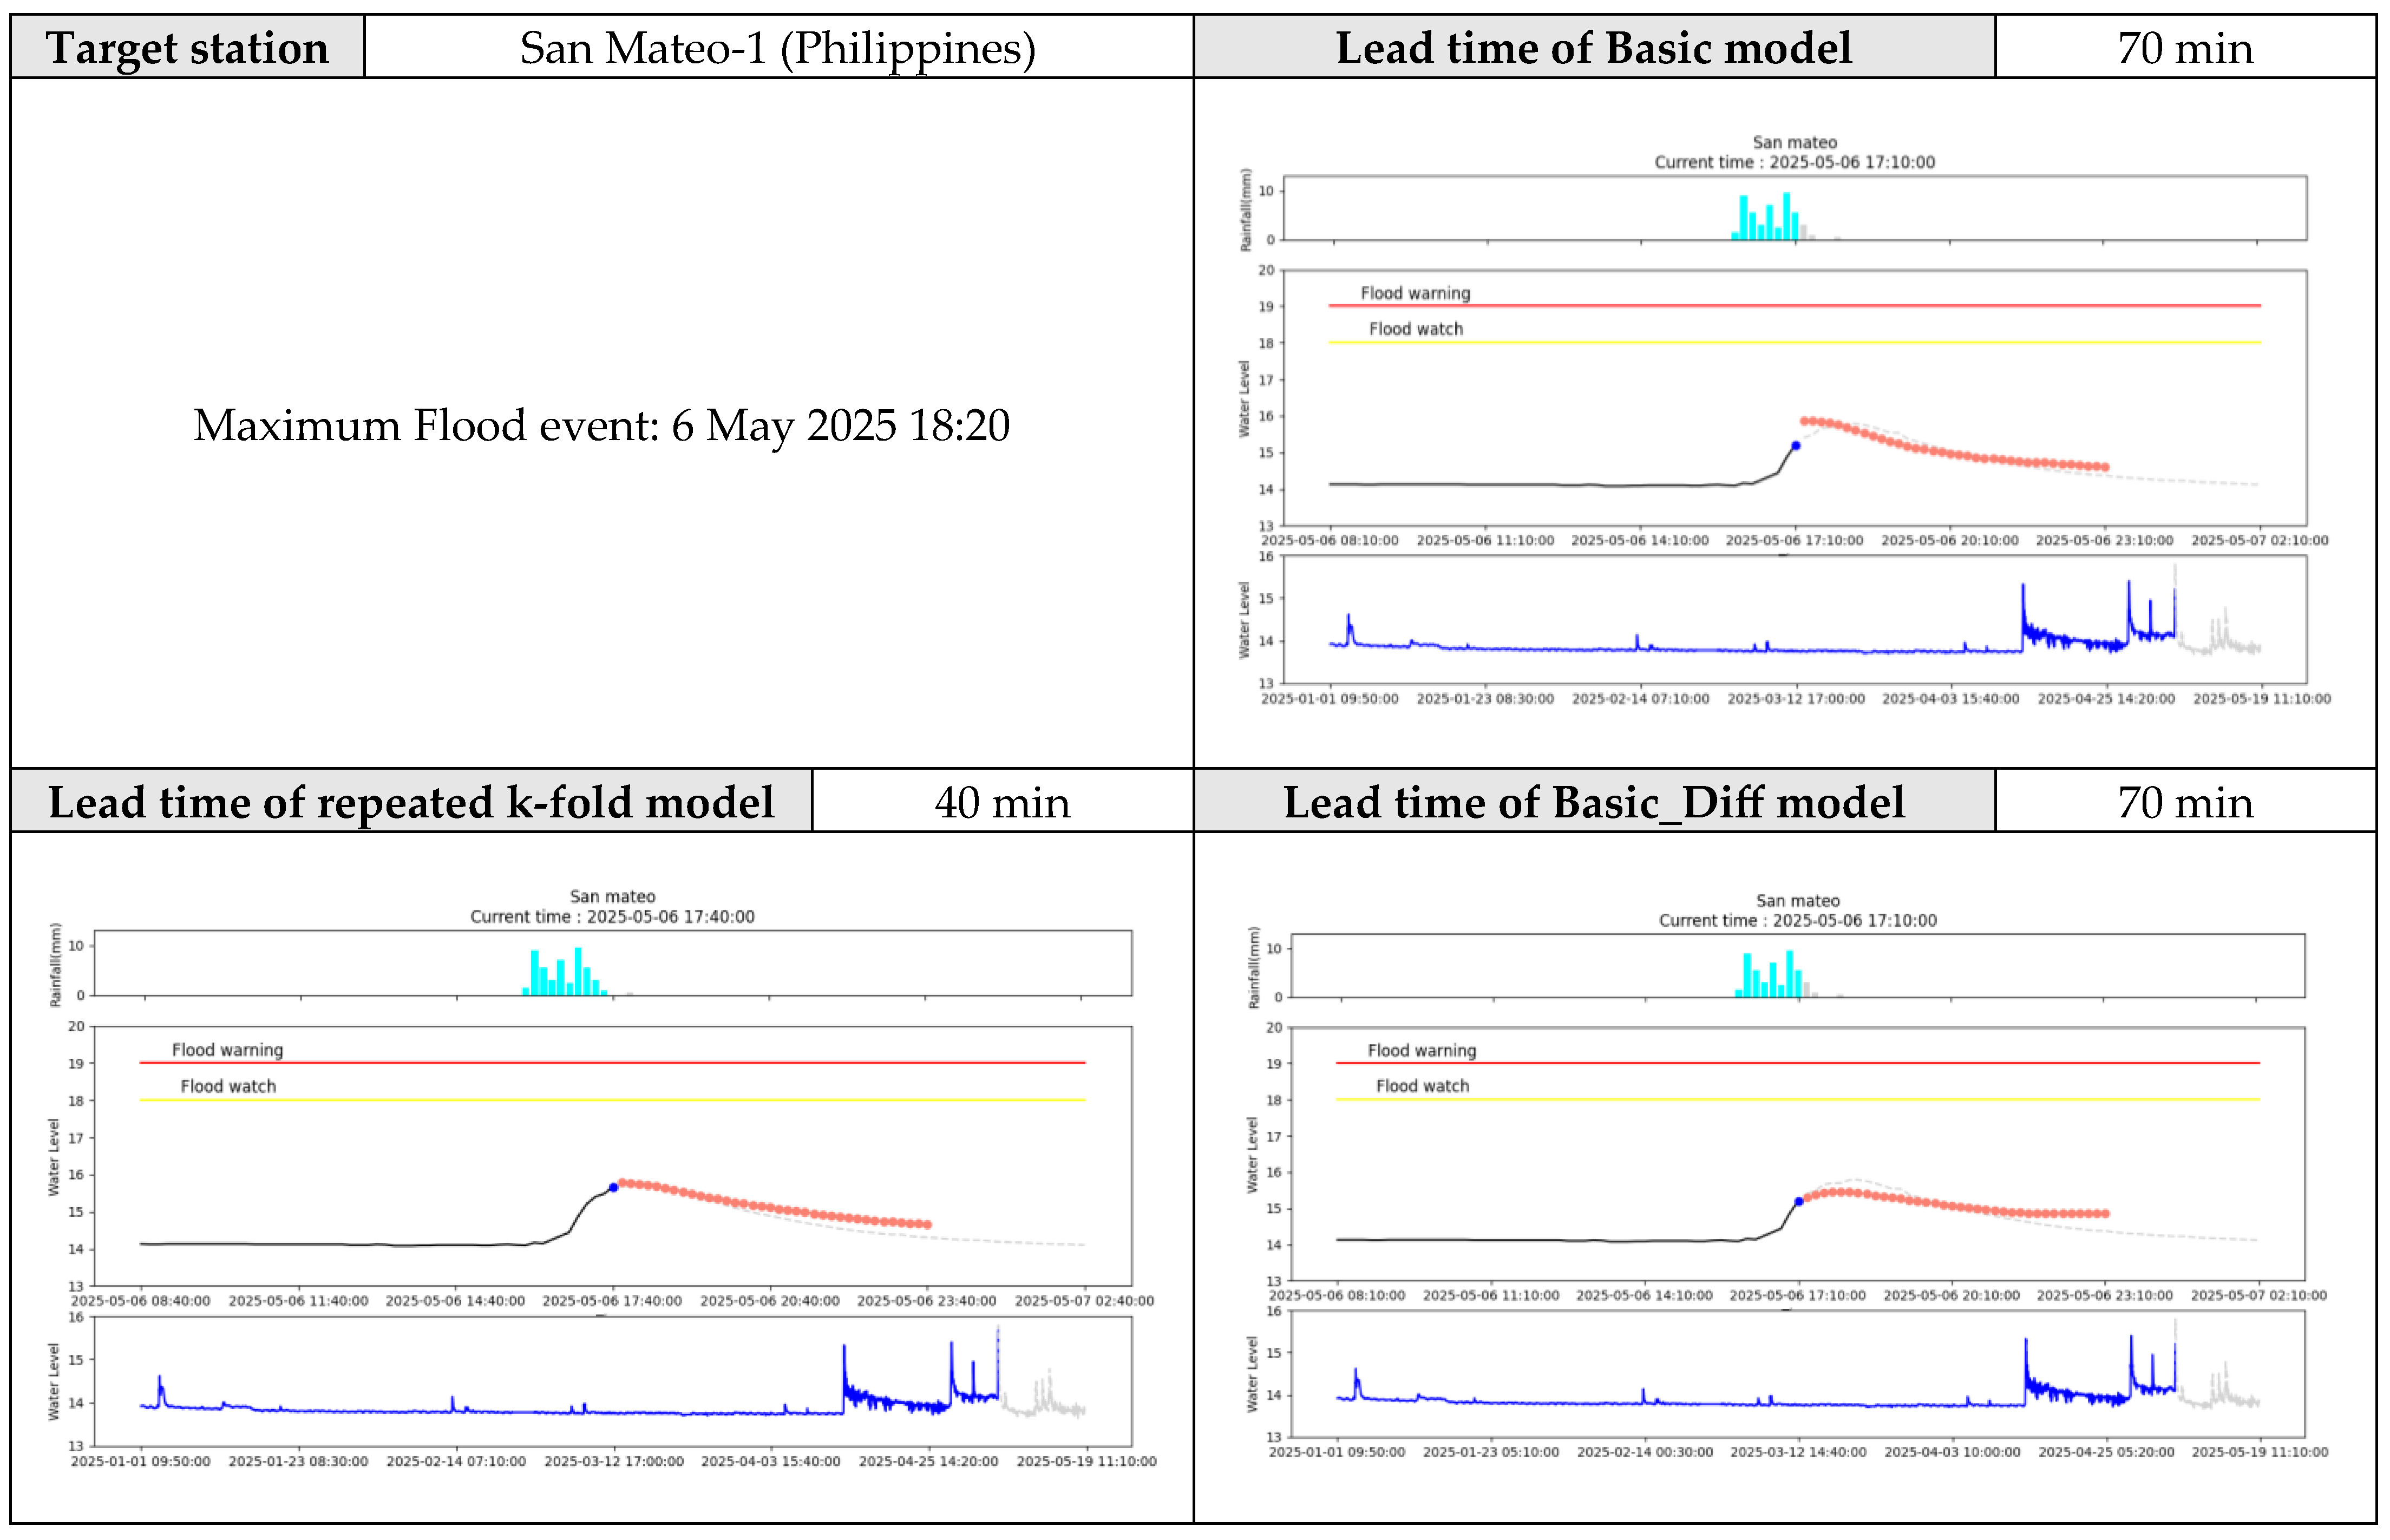Click the 2025-03-12 17:00:00 tick in k-fold chart

[613, 1462]
